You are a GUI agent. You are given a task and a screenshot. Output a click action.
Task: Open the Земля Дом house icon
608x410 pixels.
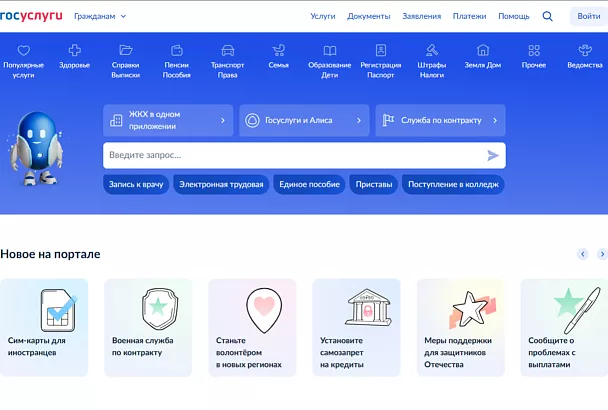pos(483,51)
